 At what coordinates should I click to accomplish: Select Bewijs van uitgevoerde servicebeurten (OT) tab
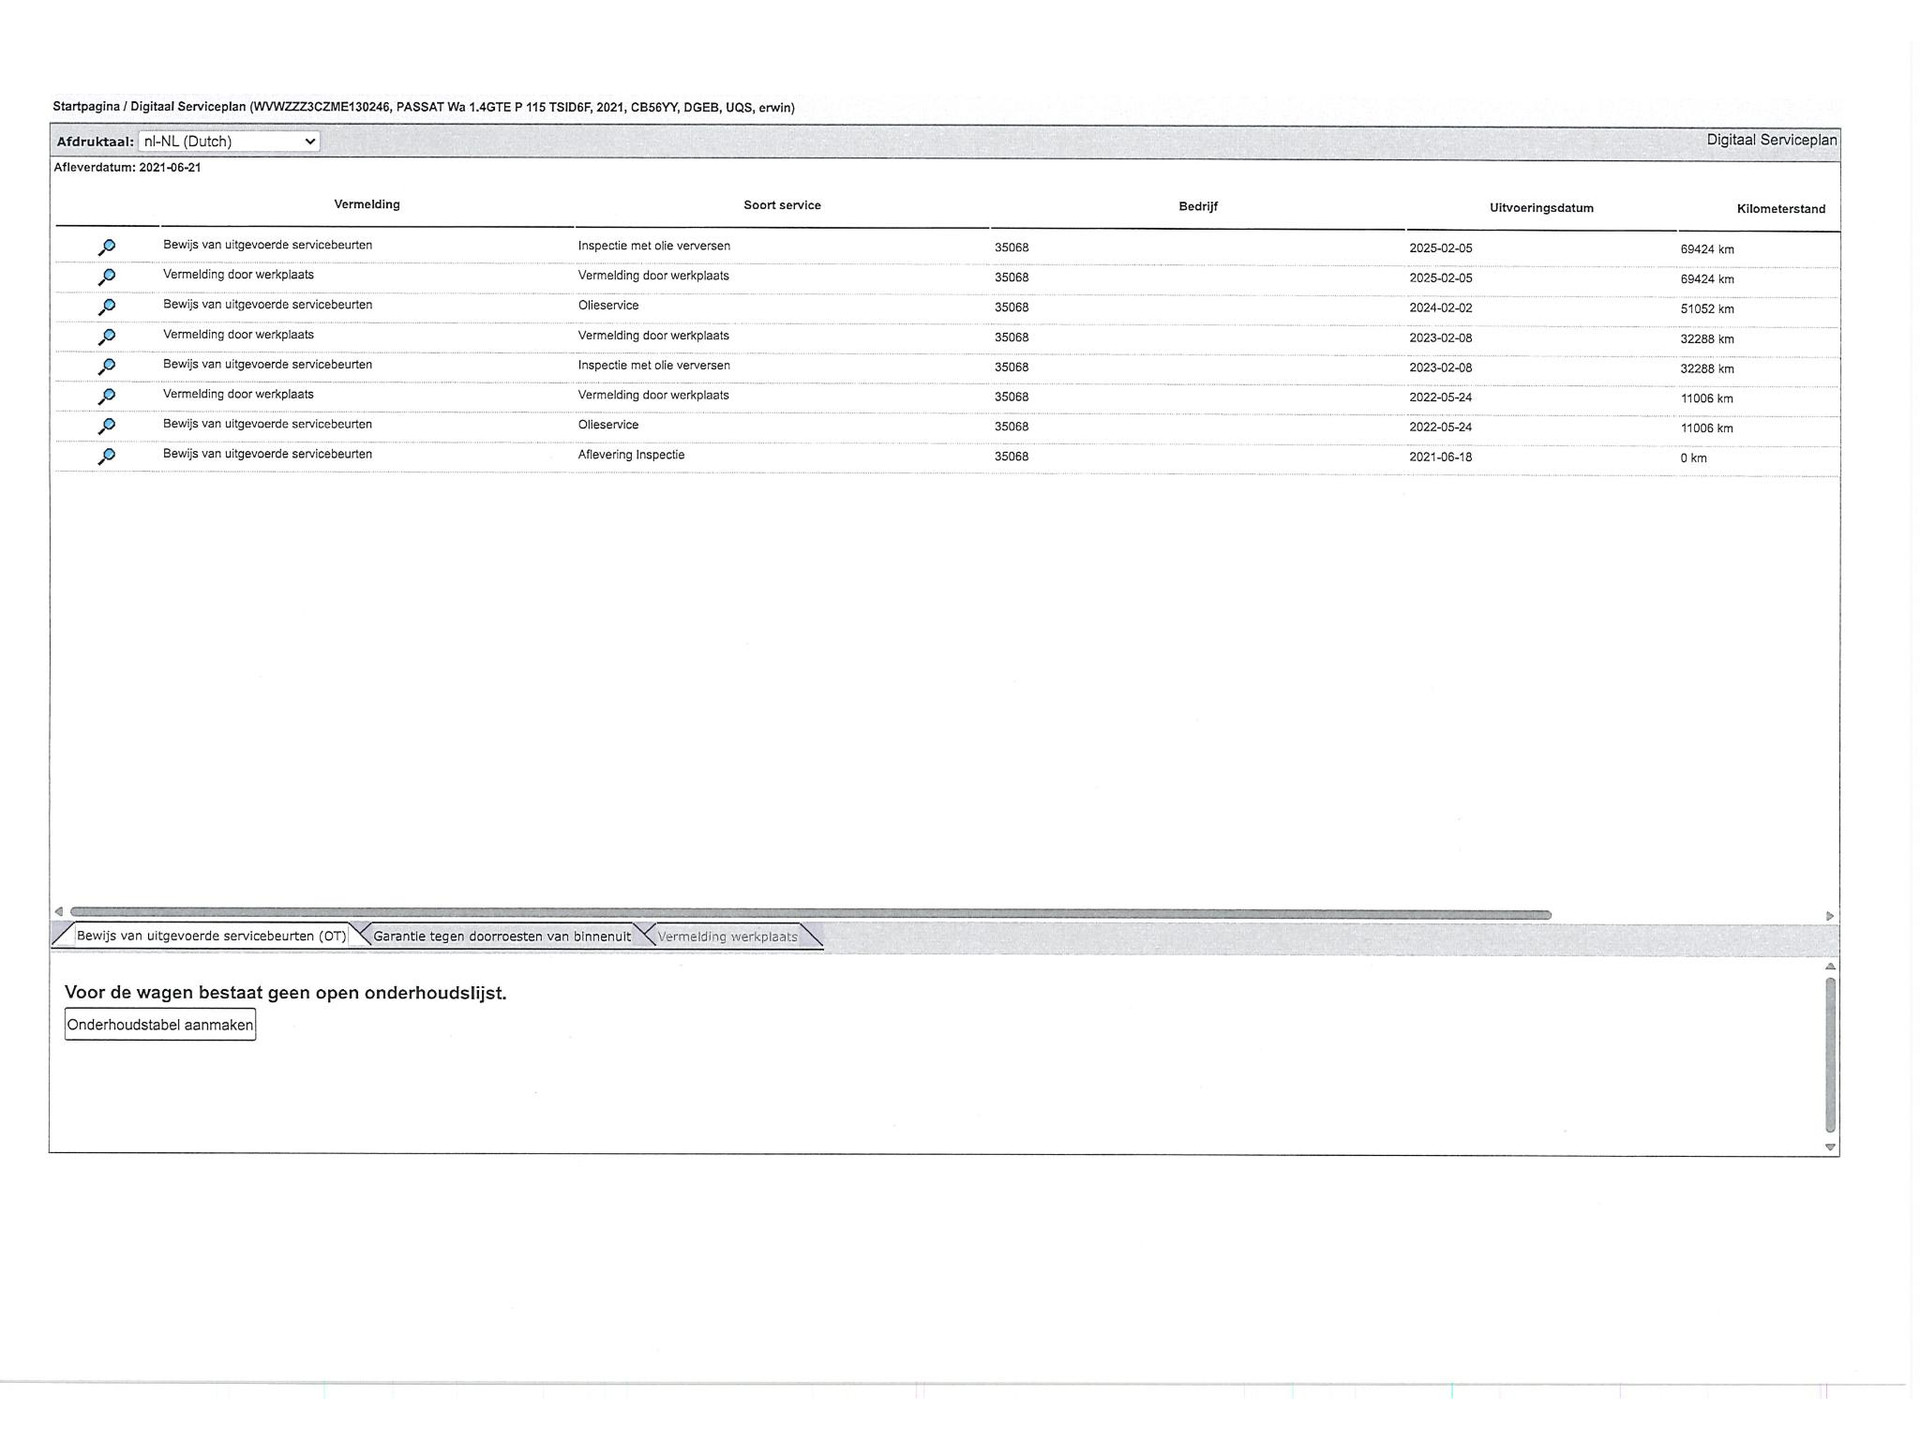tap(211, 937)
